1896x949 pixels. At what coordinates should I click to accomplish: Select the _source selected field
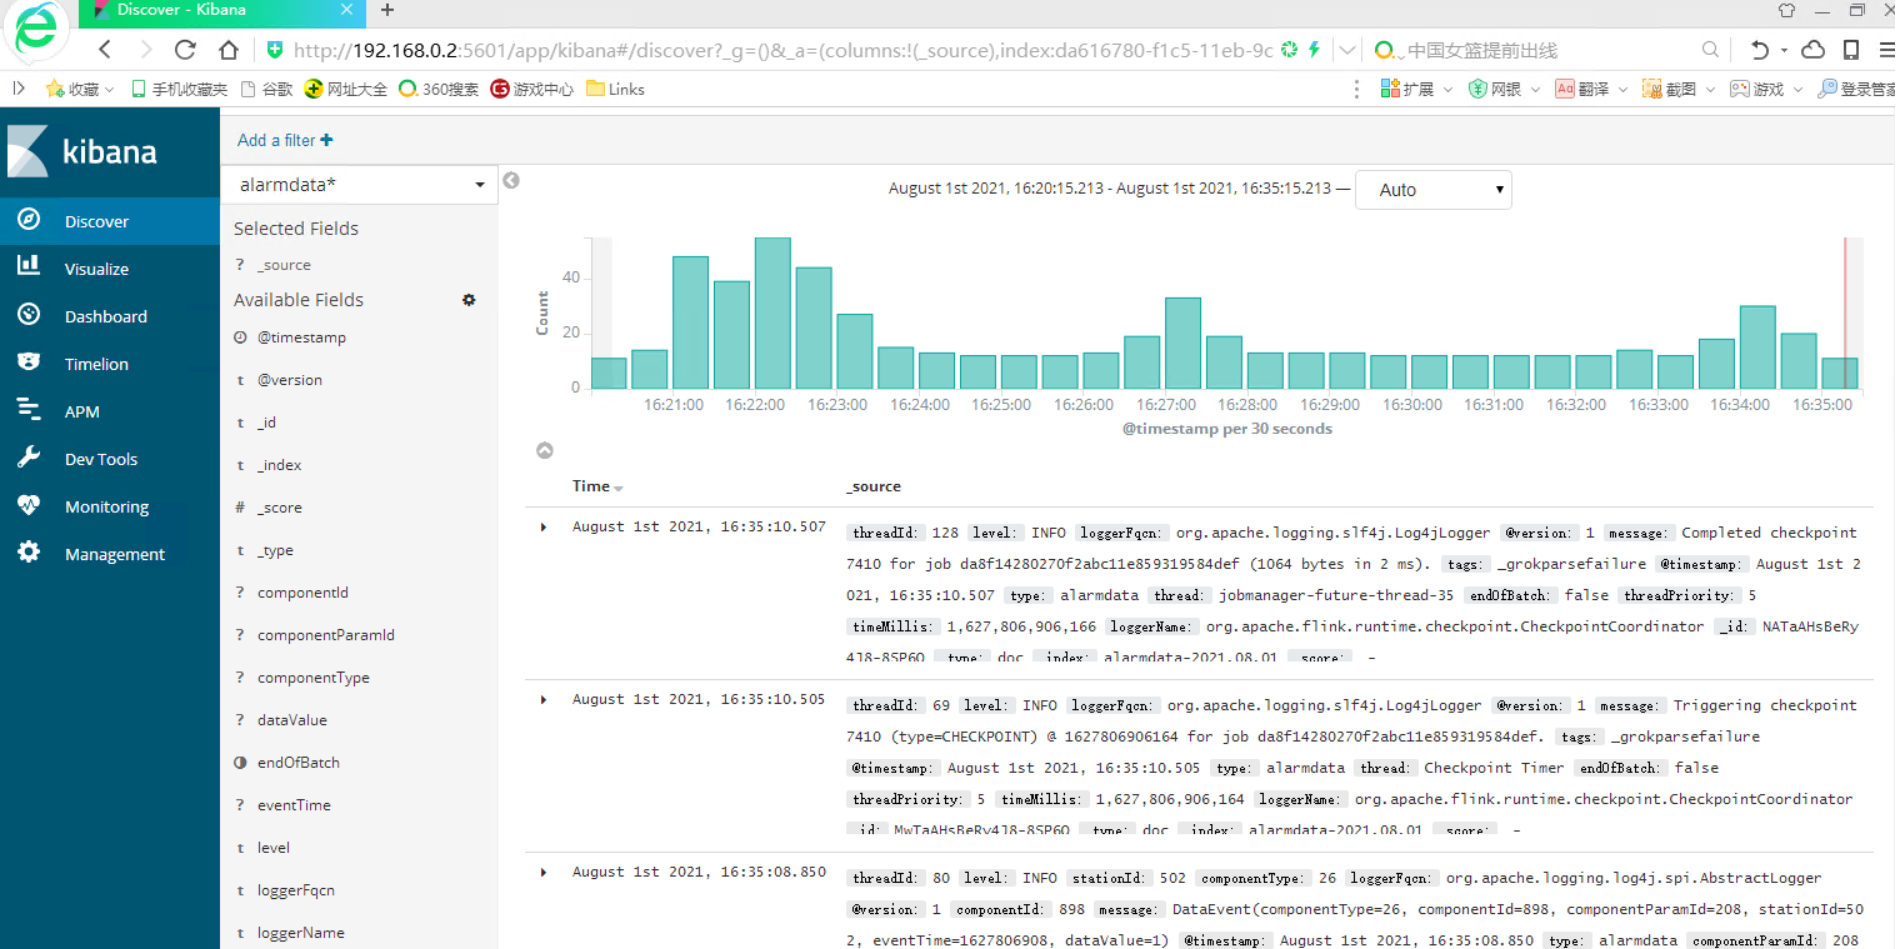(285, 265)
